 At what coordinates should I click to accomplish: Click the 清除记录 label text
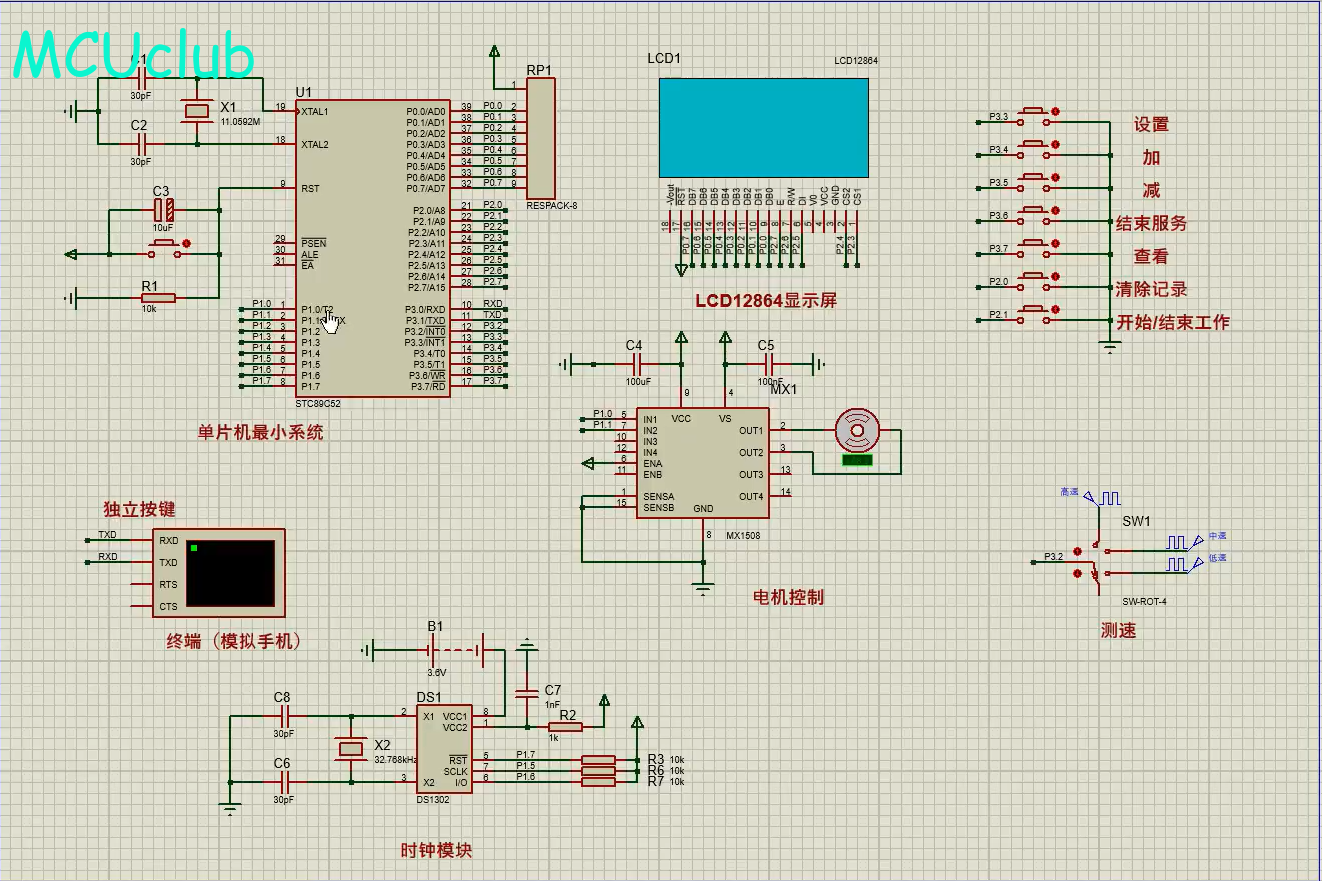point(1152,289)
